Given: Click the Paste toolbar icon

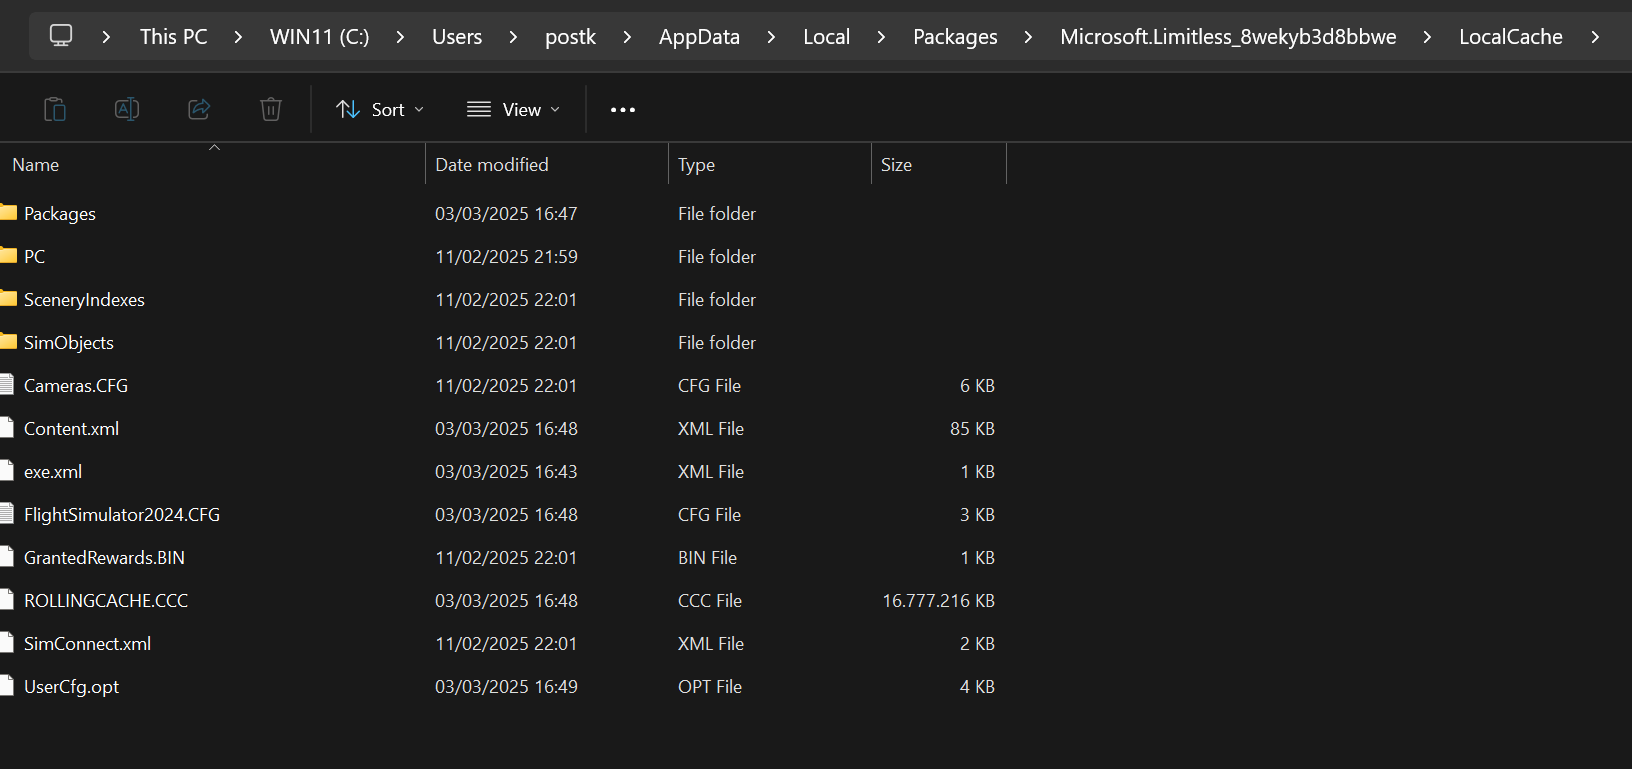Looking at the screenshot, I should click(55, 109).
